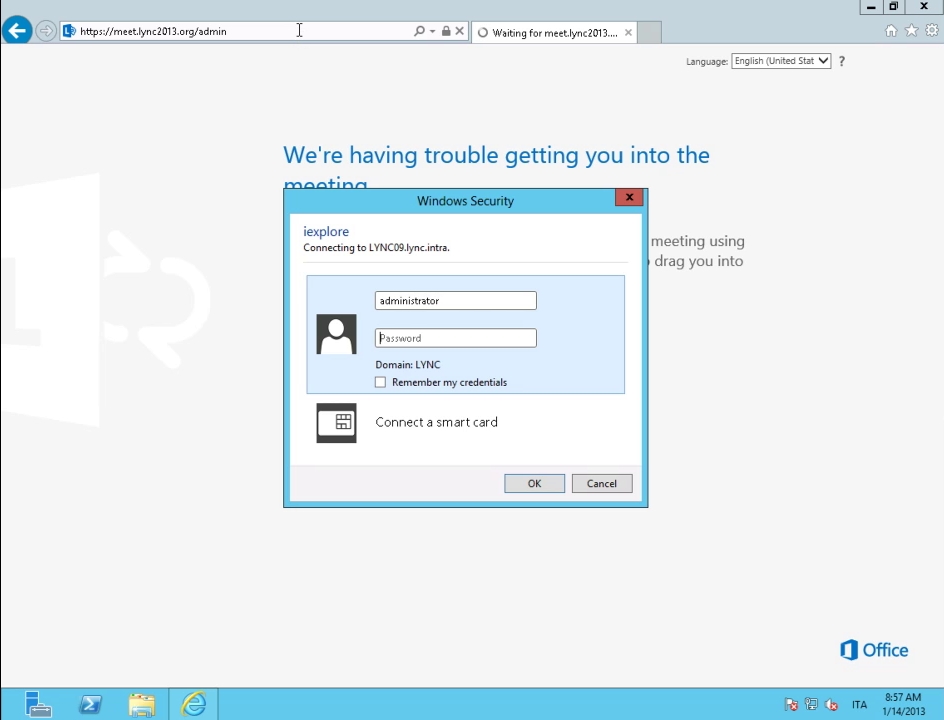
Task: Click 'Connecting to LYNC09.lync.intra.' text
Action: coord(376,247)
